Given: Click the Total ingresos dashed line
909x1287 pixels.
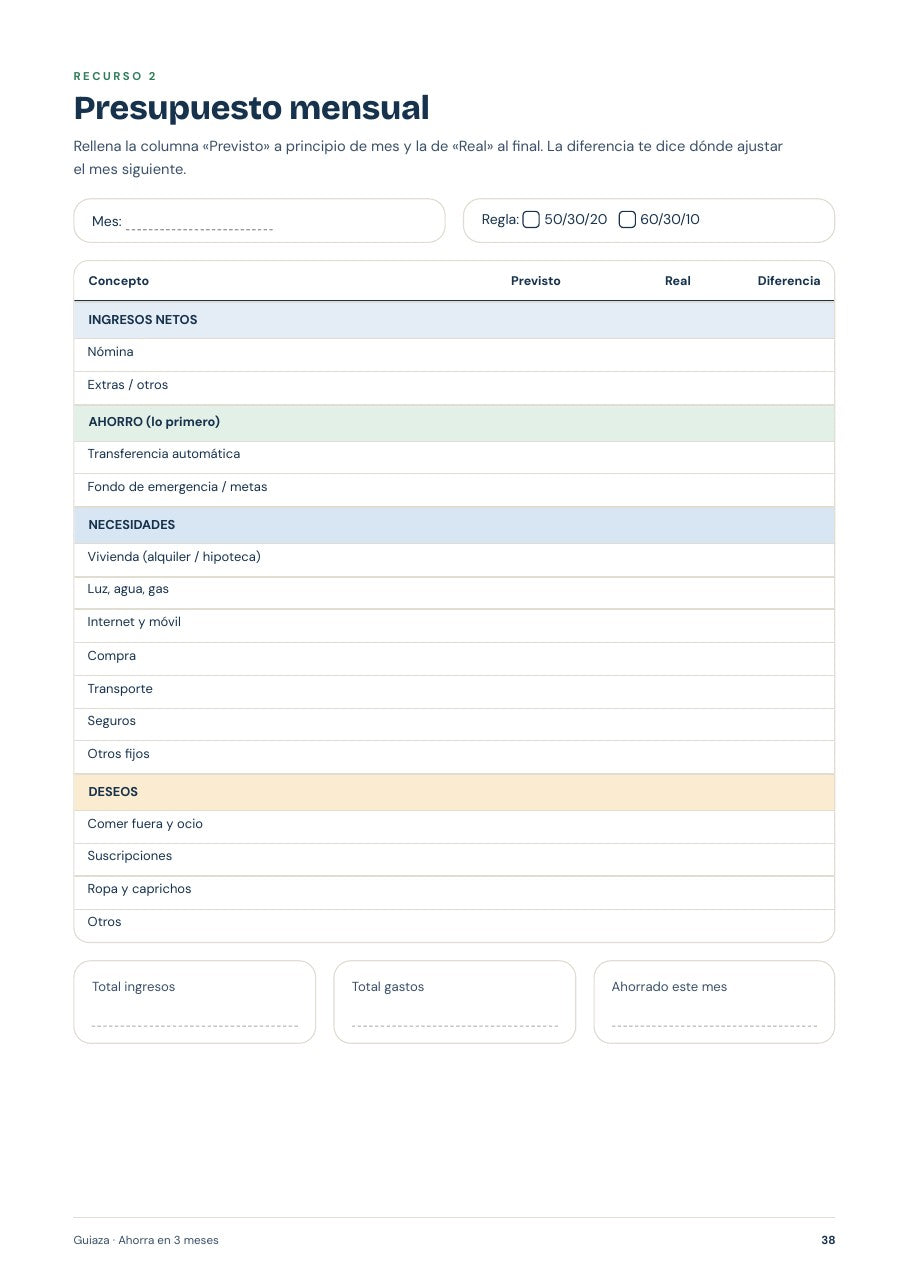Looking at the screenshot, I should click(x=195, y=1026).
